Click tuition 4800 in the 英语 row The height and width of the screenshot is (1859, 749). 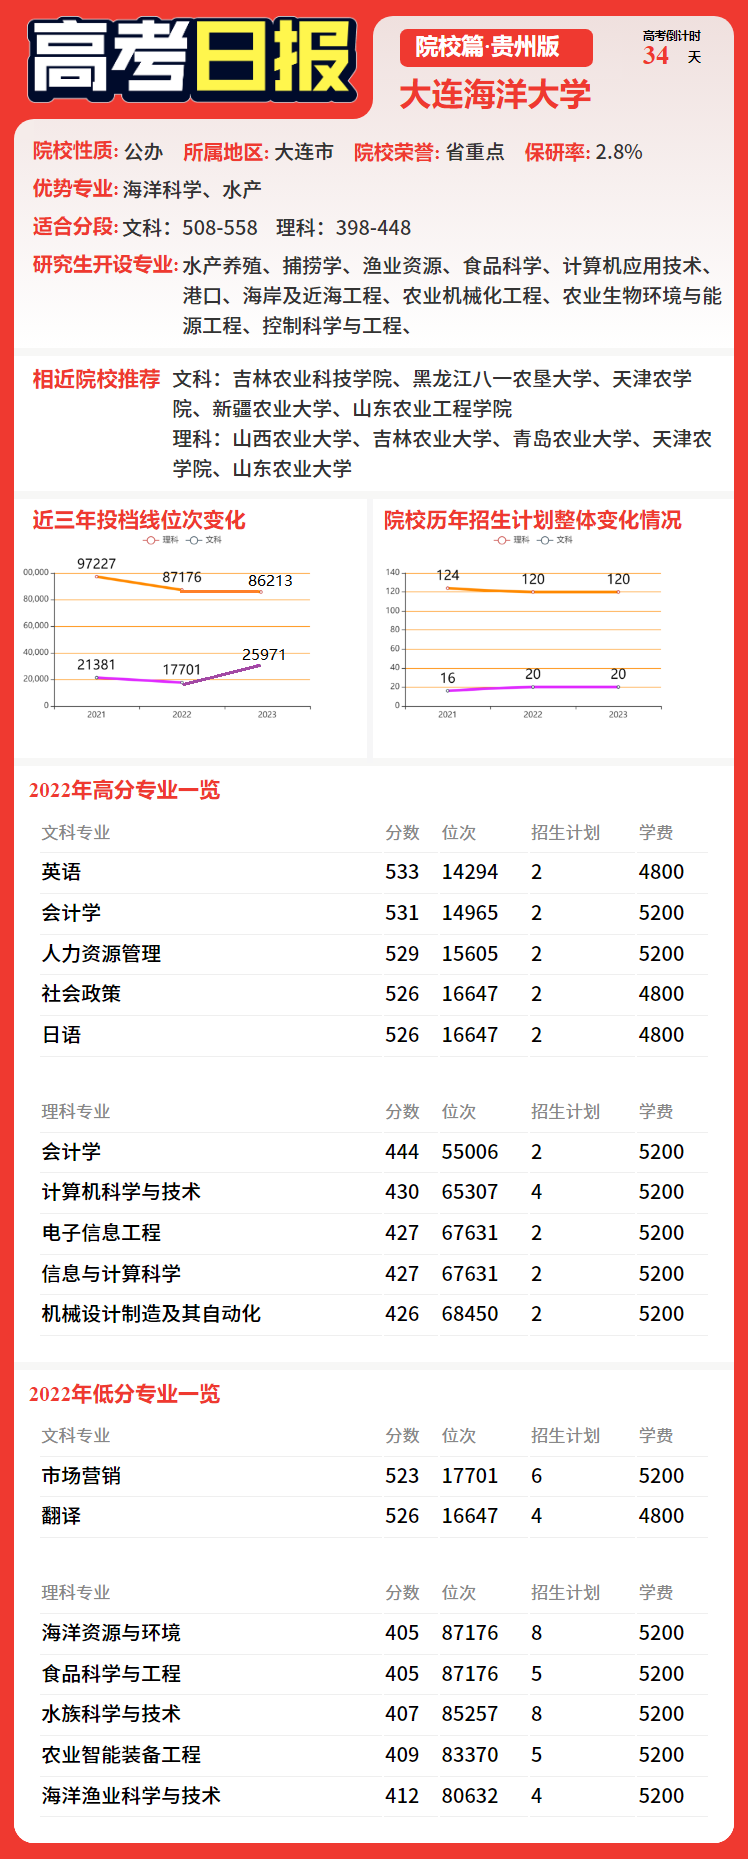coord(661,872)
